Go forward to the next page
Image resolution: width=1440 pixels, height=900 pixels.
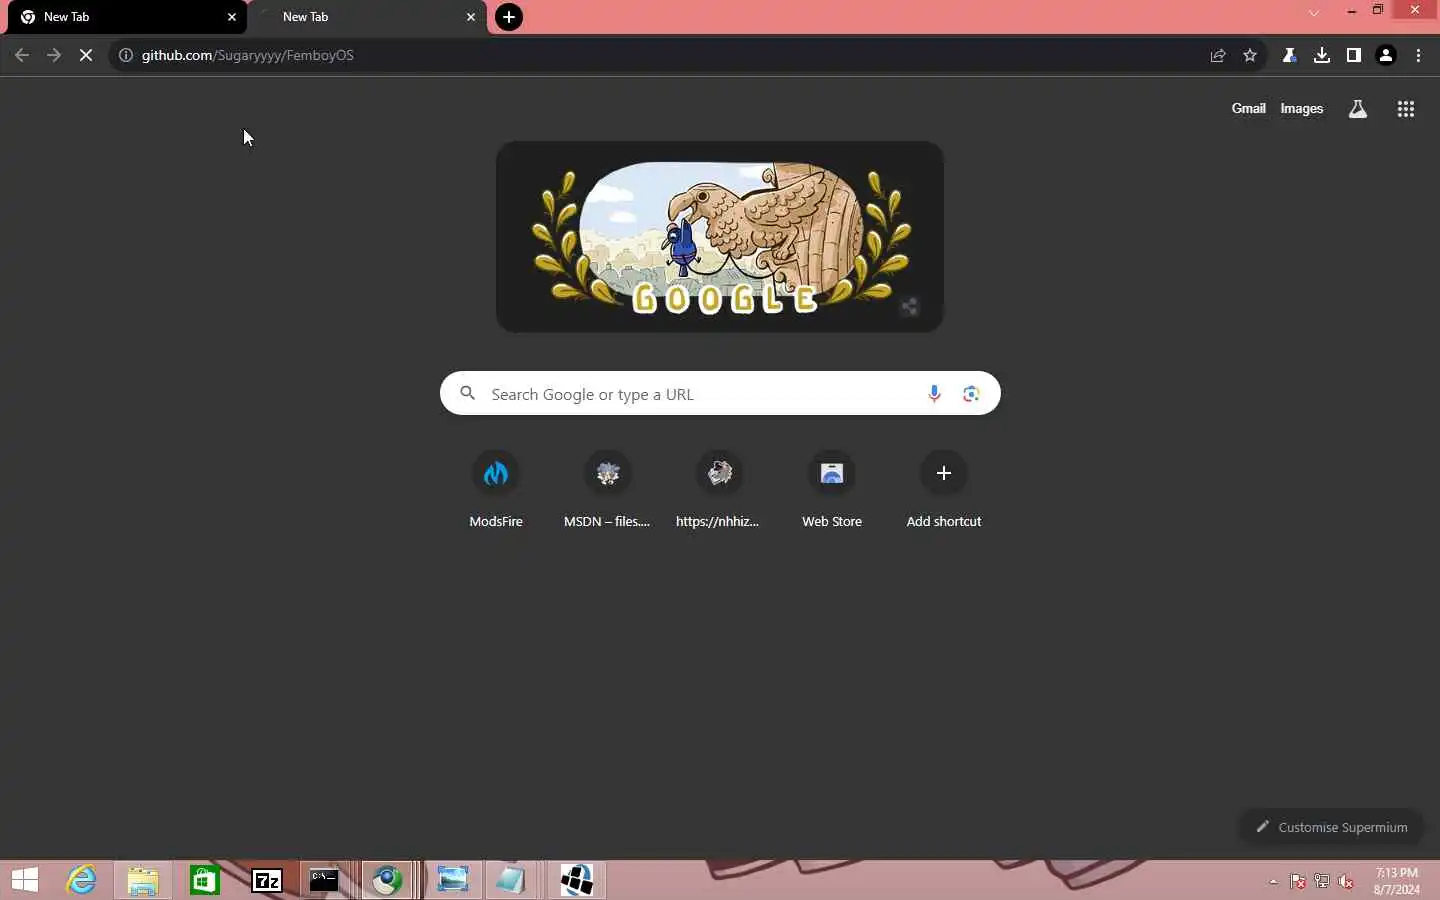tap(54, 56)
